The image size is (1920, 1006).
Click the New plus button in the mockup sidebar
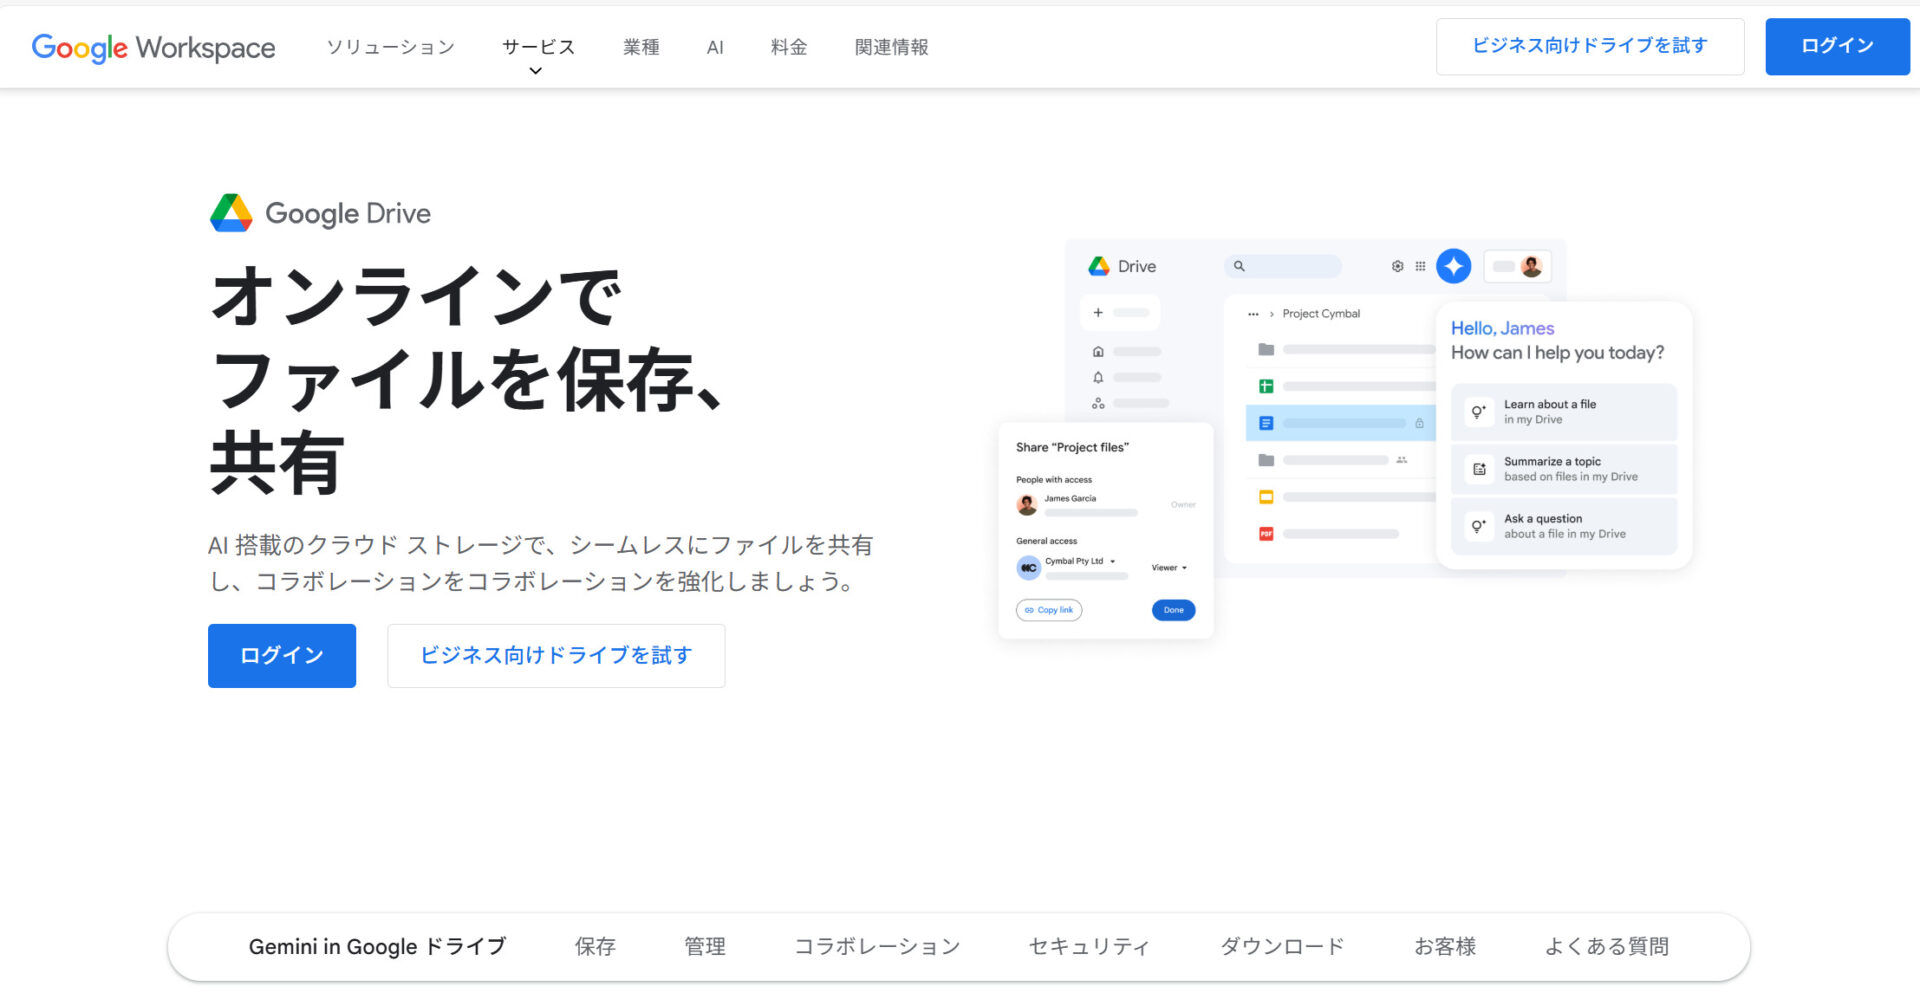click(x=1098, y=312)
